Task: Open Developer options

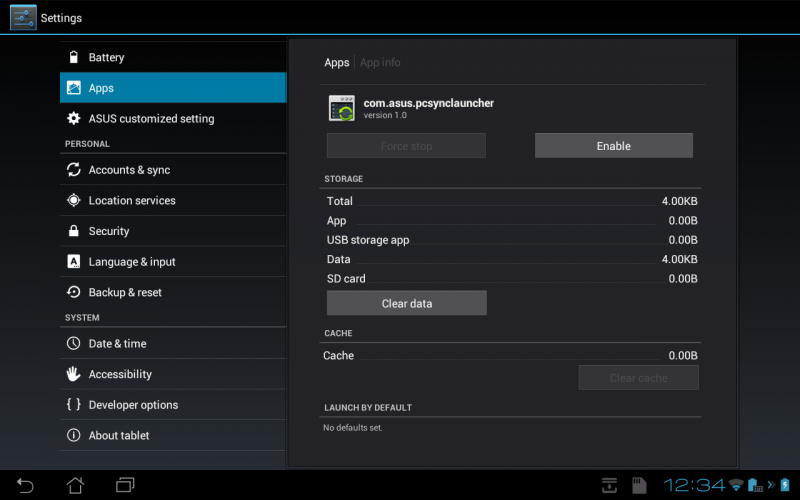Action: coord(173,405)
